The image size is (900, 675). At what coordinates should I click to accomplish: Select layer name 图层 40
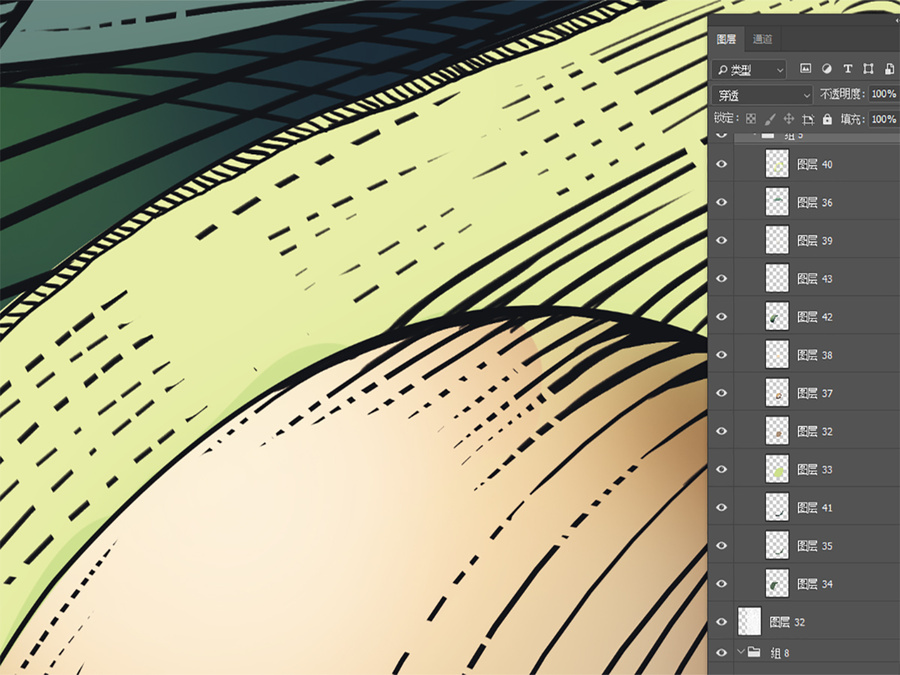pyautogui.click(x=814, y=164)
